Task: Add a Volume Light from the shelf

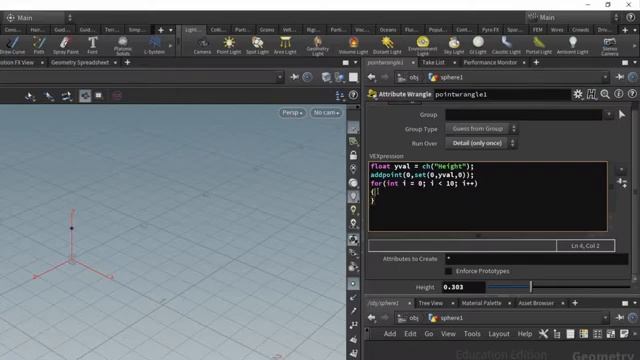Action: point(353,45)
